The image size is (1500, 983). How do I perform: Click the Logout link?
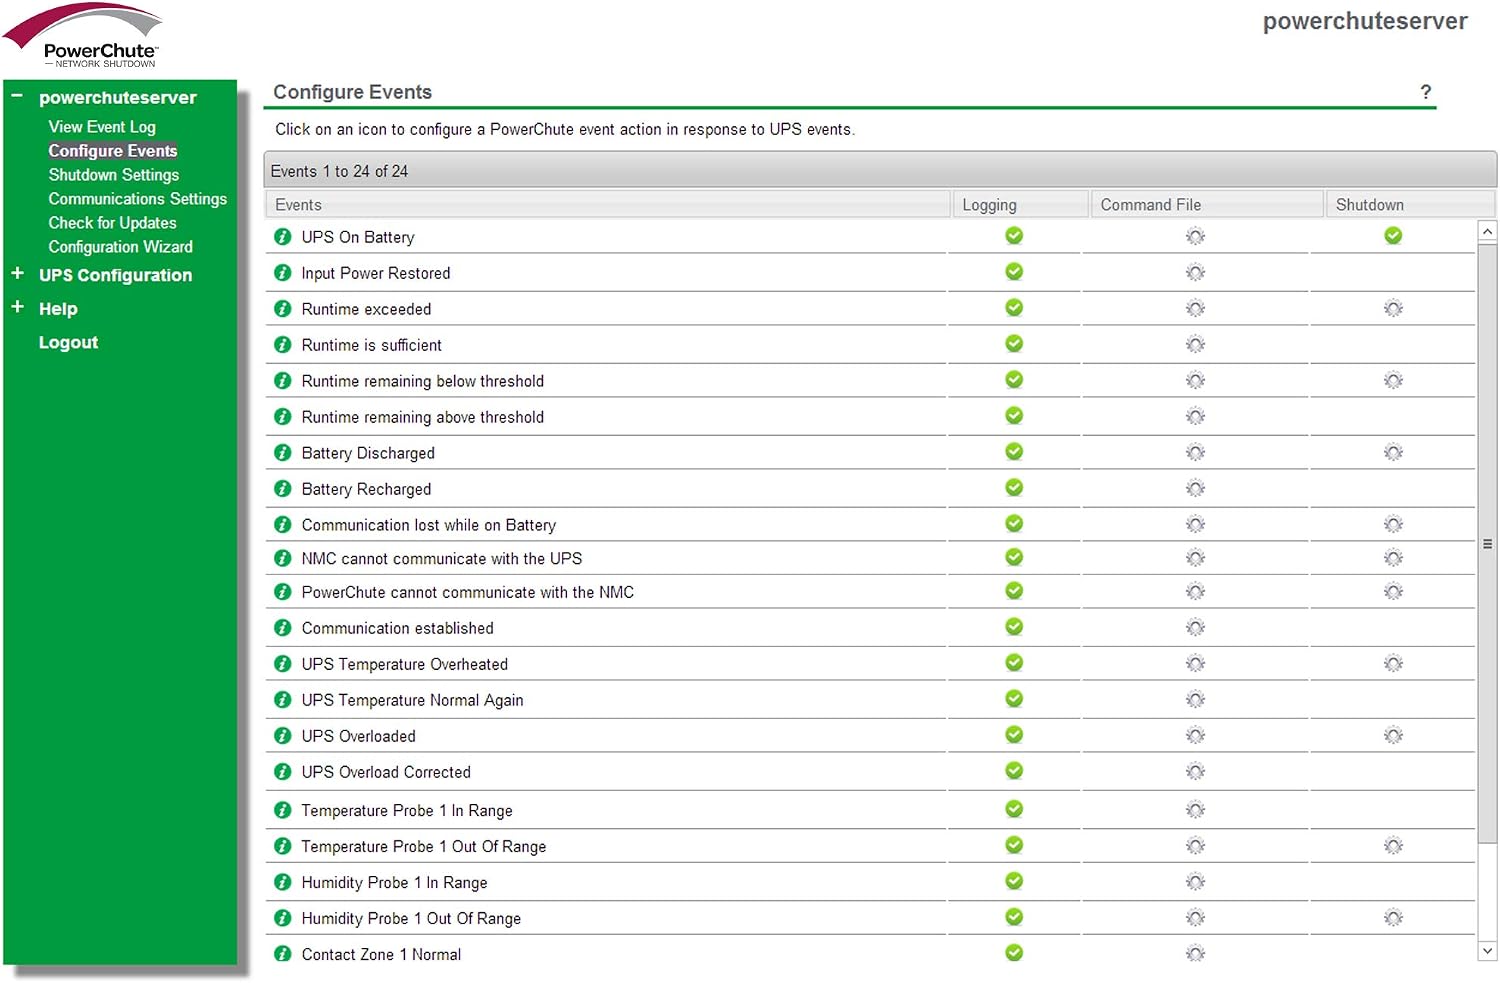pos(68,342)
